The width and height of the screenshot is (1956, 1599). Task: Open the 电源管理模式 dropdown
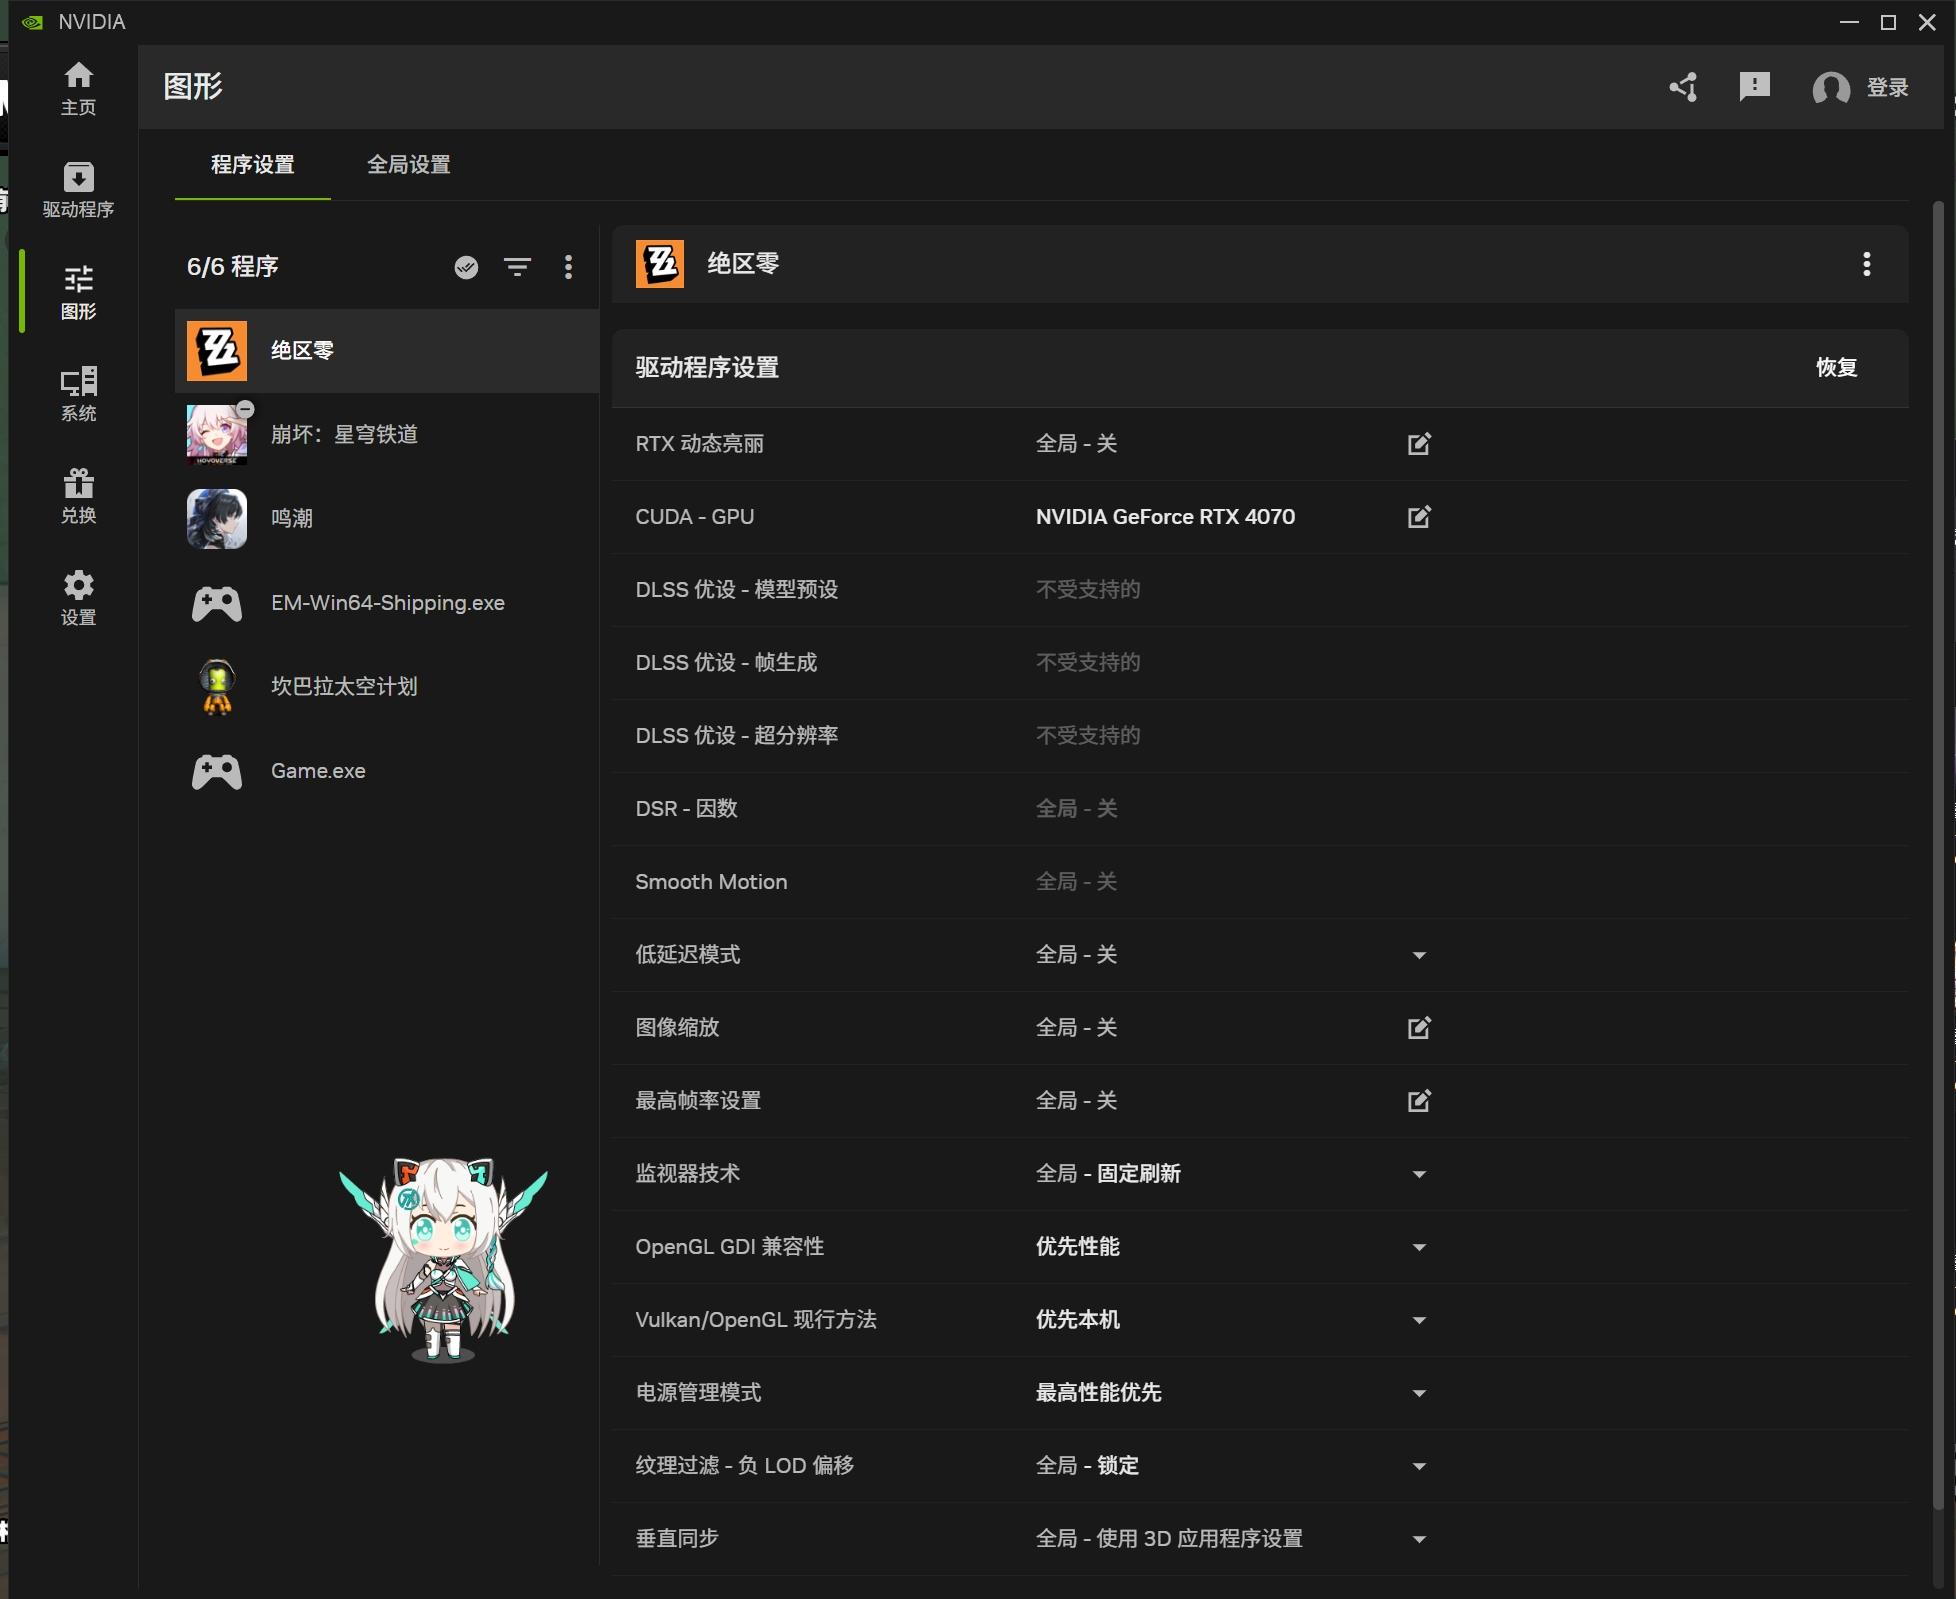(1419, 1393)
